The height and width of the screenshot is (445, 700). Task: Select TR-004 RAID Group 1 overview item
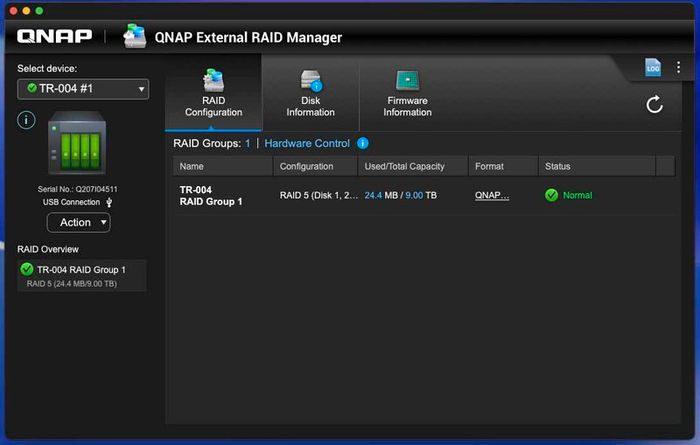click(82, 275)
